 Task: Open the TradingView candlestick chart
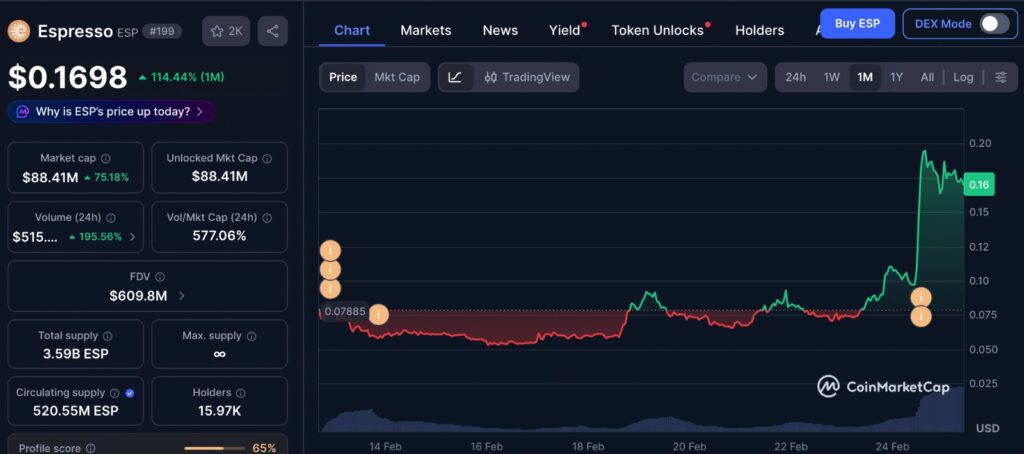pyautogui.click(x=527, y=77)
